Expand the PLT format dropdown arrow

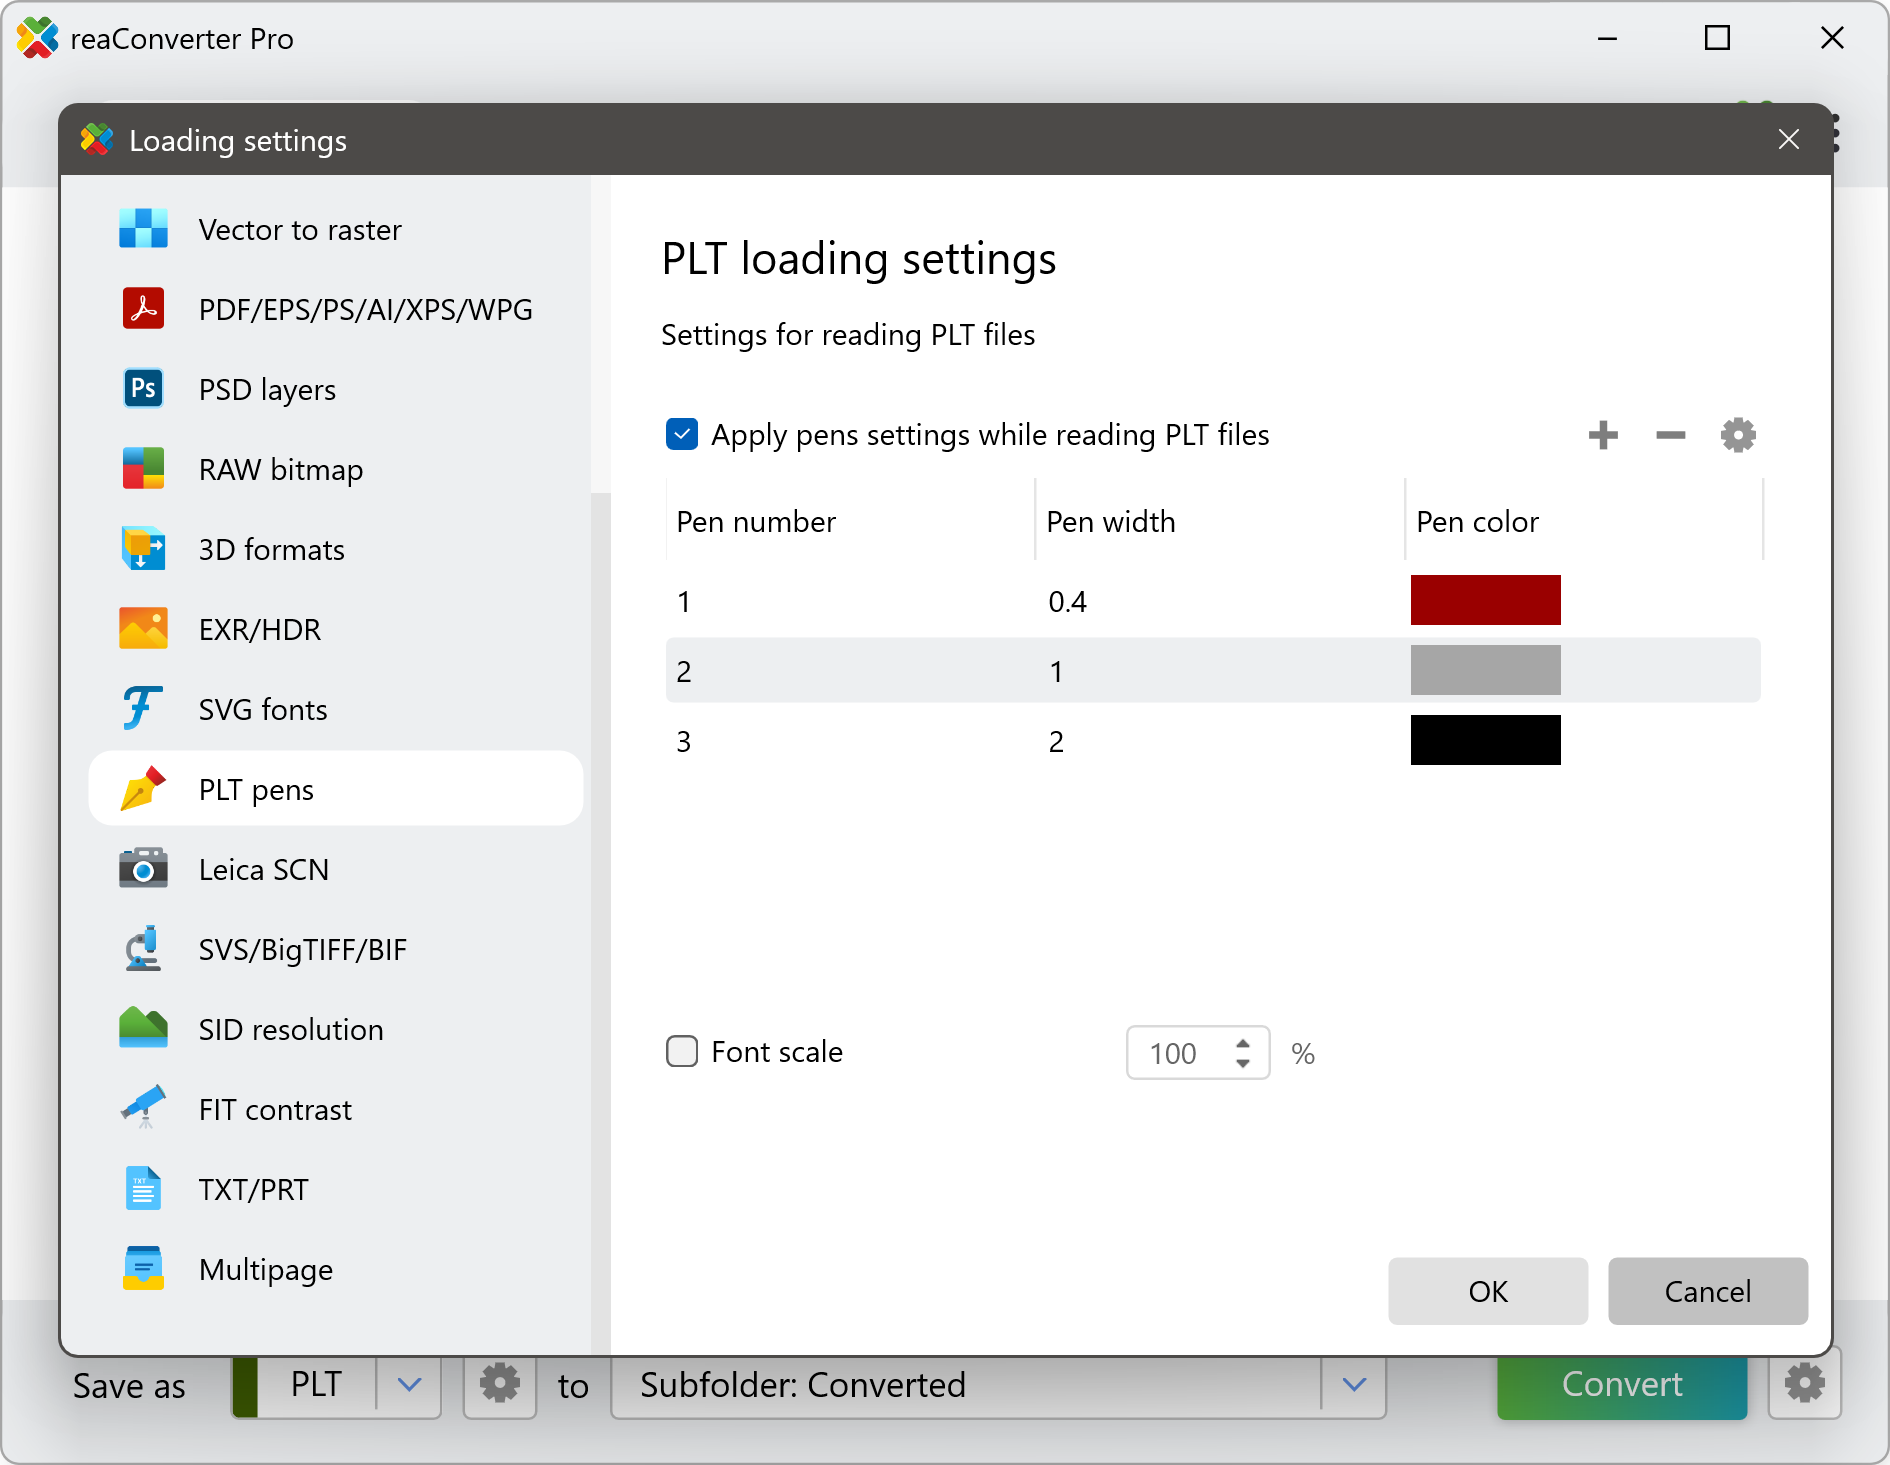pyautogui.click(x=409, y=1385)
